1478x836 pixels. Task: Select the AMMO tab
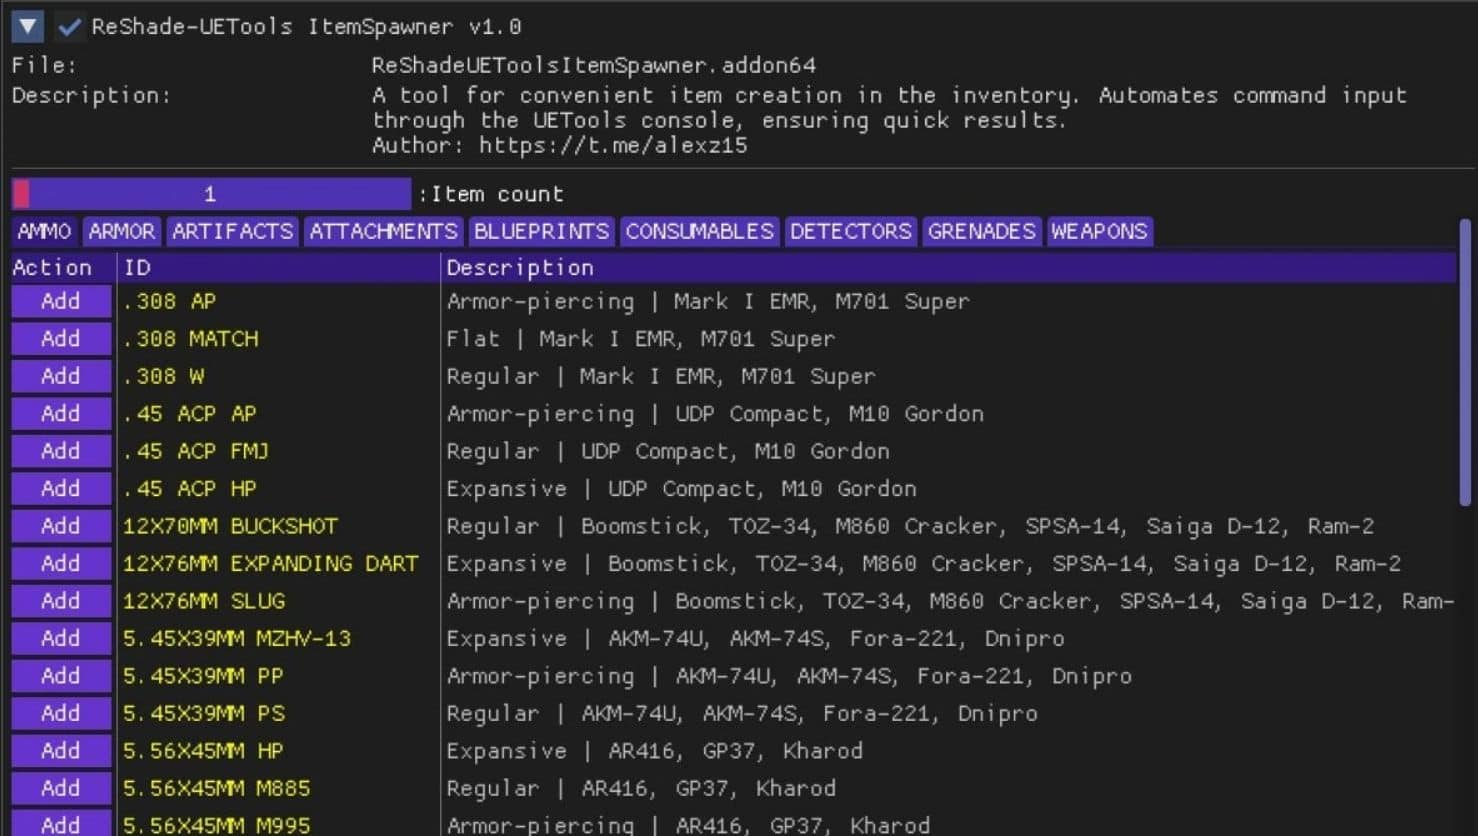point(44,232)
